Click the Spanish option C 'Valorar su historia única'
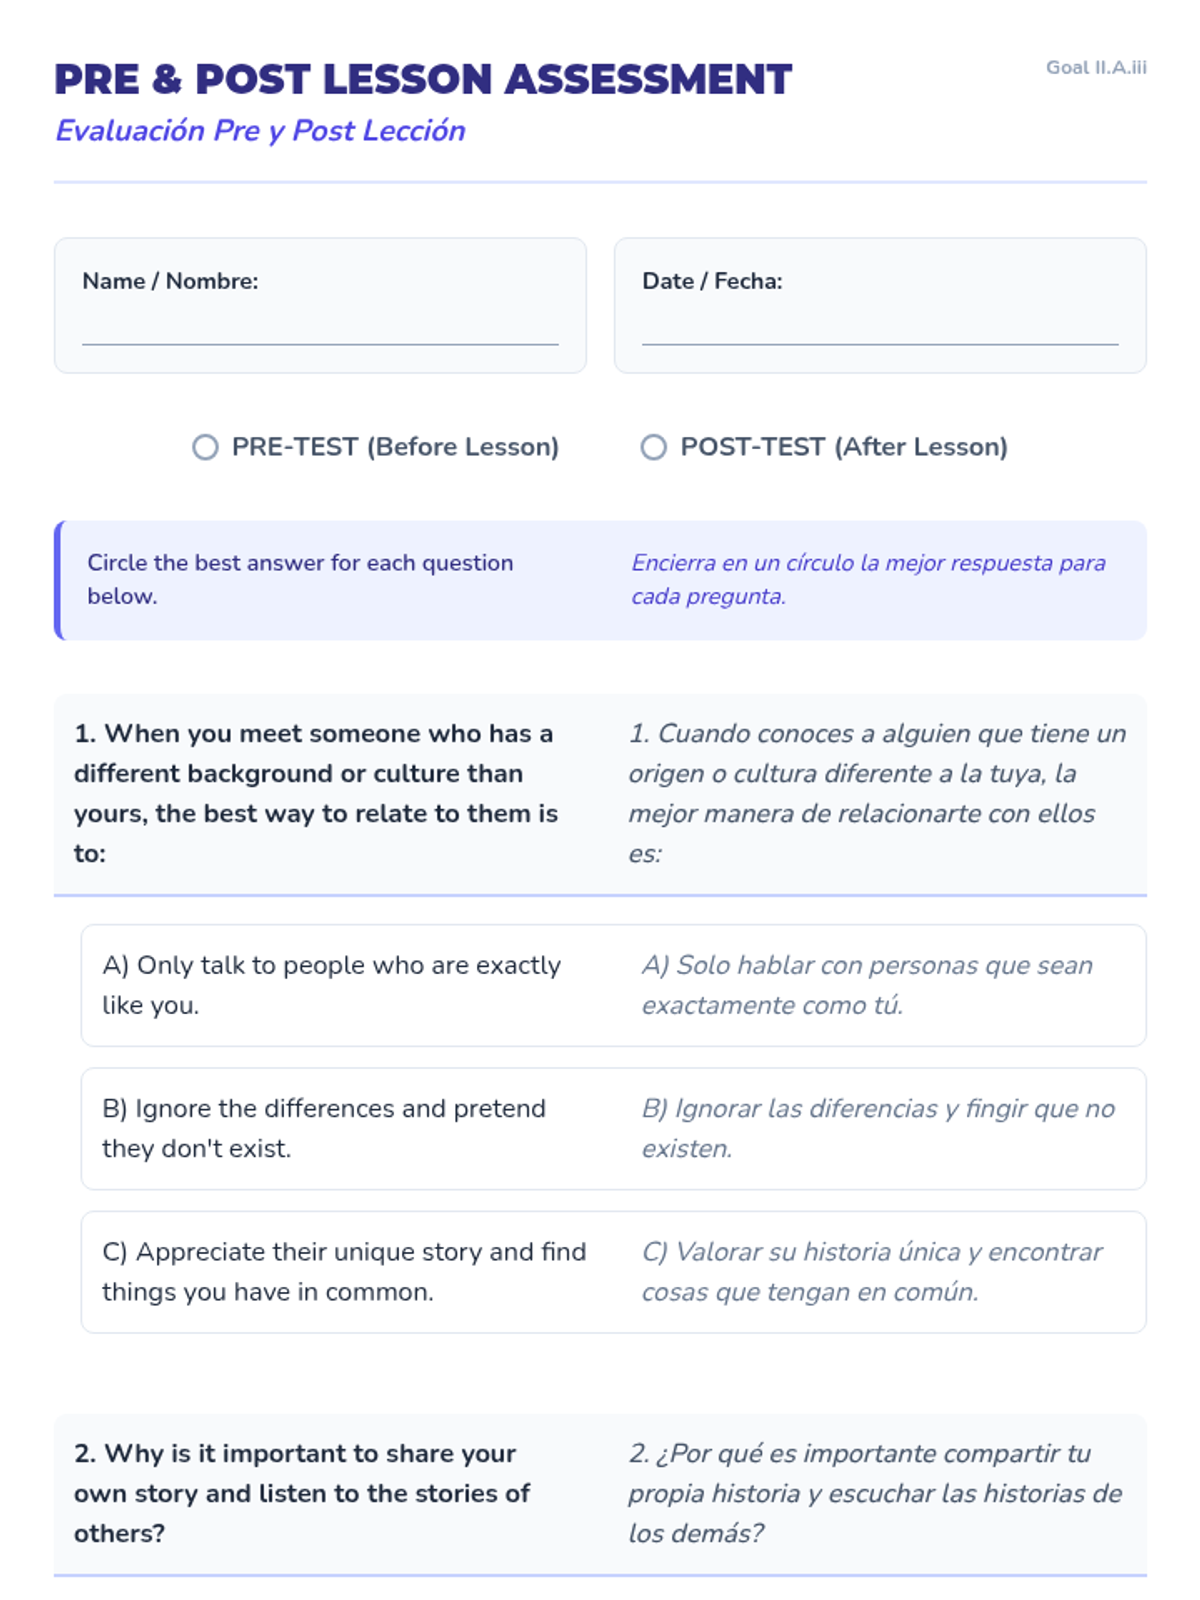Screen dimensions: 1200x1600 point(872,1271)
